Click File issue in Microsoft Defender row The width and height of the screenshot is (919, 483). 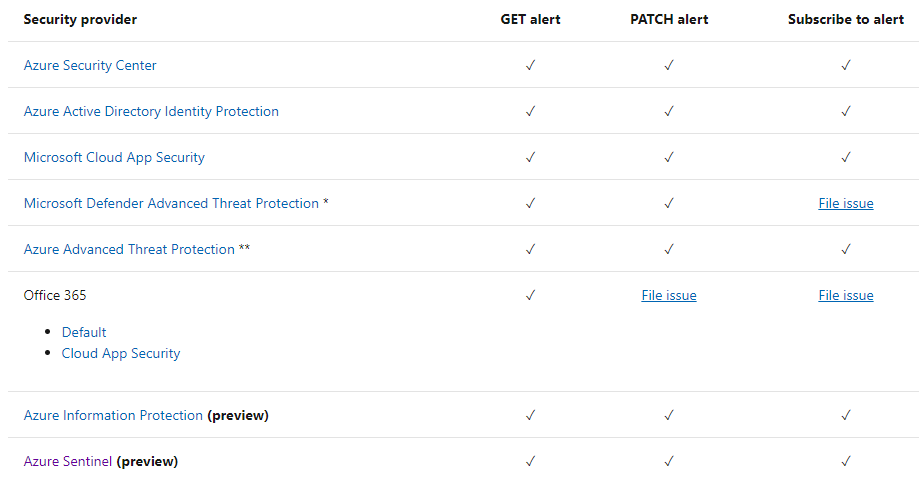point(846,203)
